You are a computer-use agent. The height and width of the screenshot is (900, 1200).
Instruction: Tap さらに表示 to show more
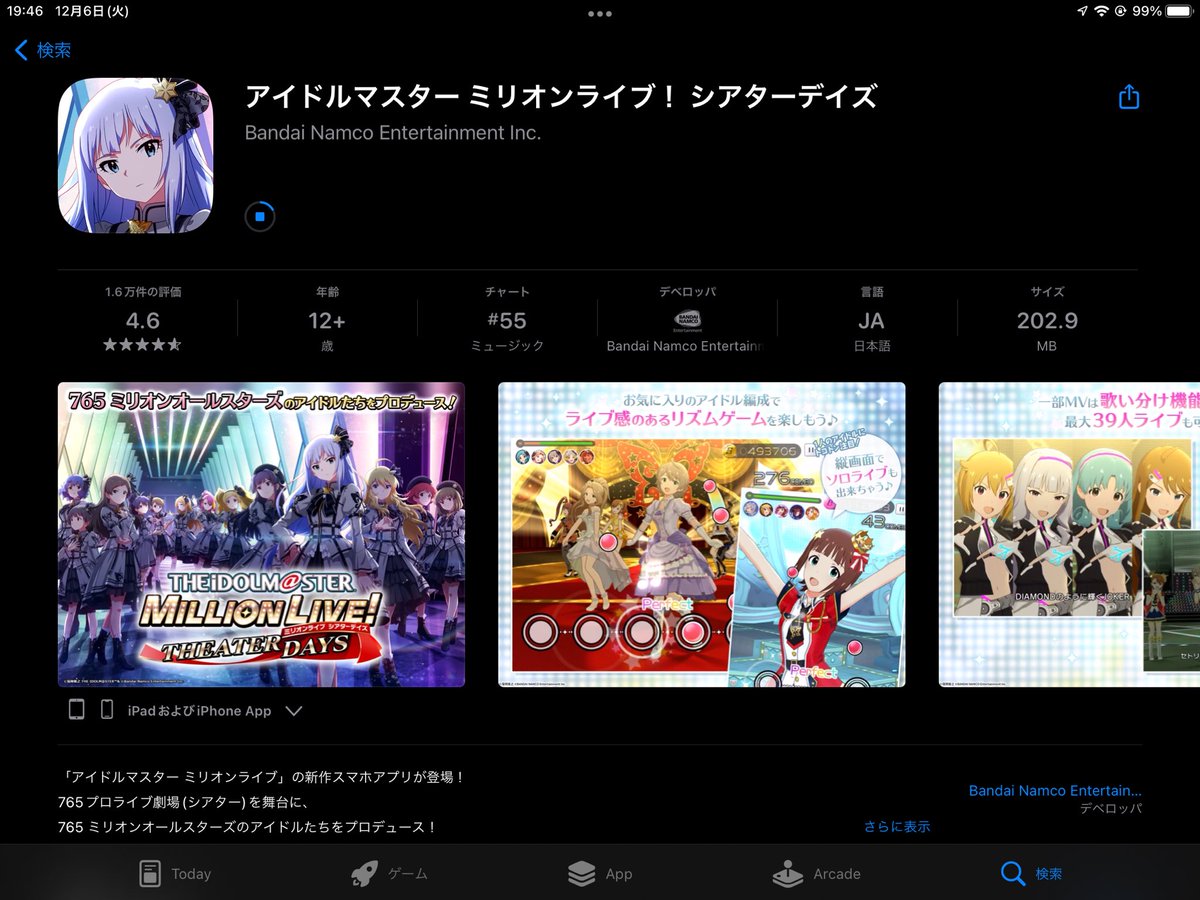(x=897, y=826)
